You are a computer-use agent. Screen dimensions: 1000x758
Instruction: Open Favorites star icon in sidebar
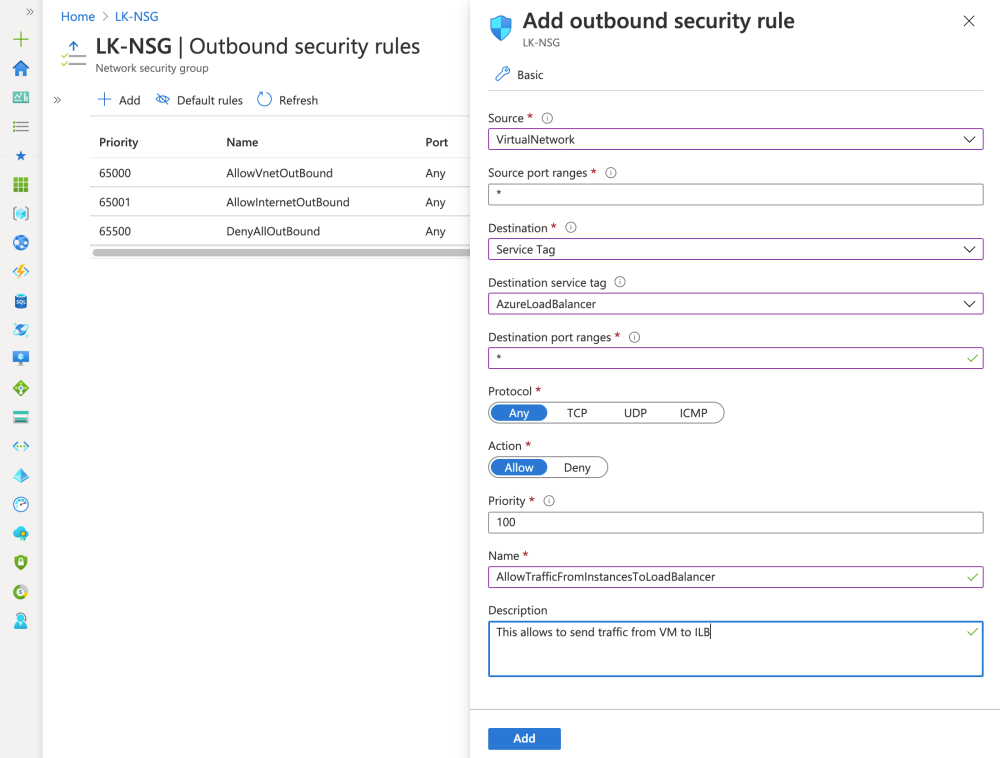pos(21,156)
